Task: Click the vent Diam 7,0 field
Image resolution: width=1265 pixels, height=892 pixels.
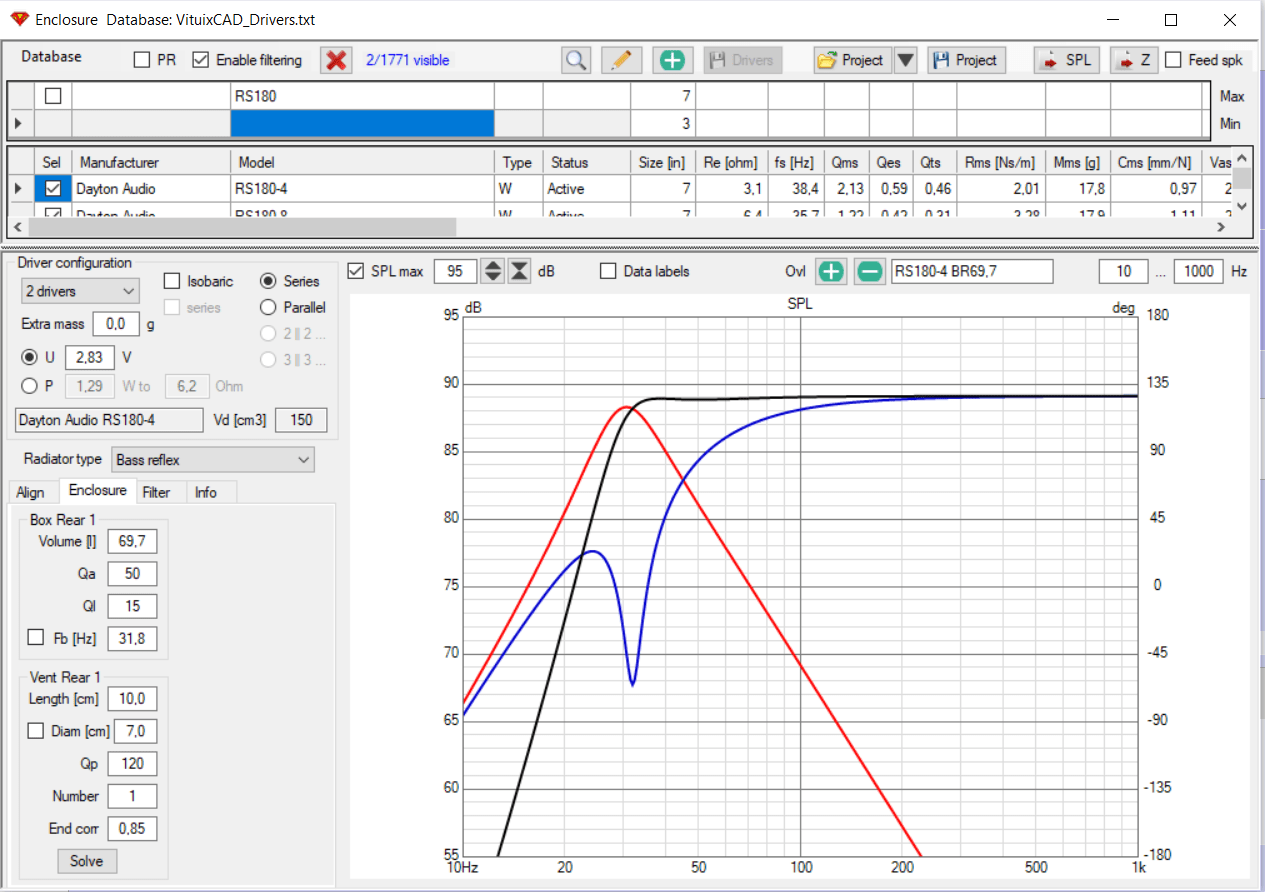Action: pyautogui.click(x=136, y=731)
